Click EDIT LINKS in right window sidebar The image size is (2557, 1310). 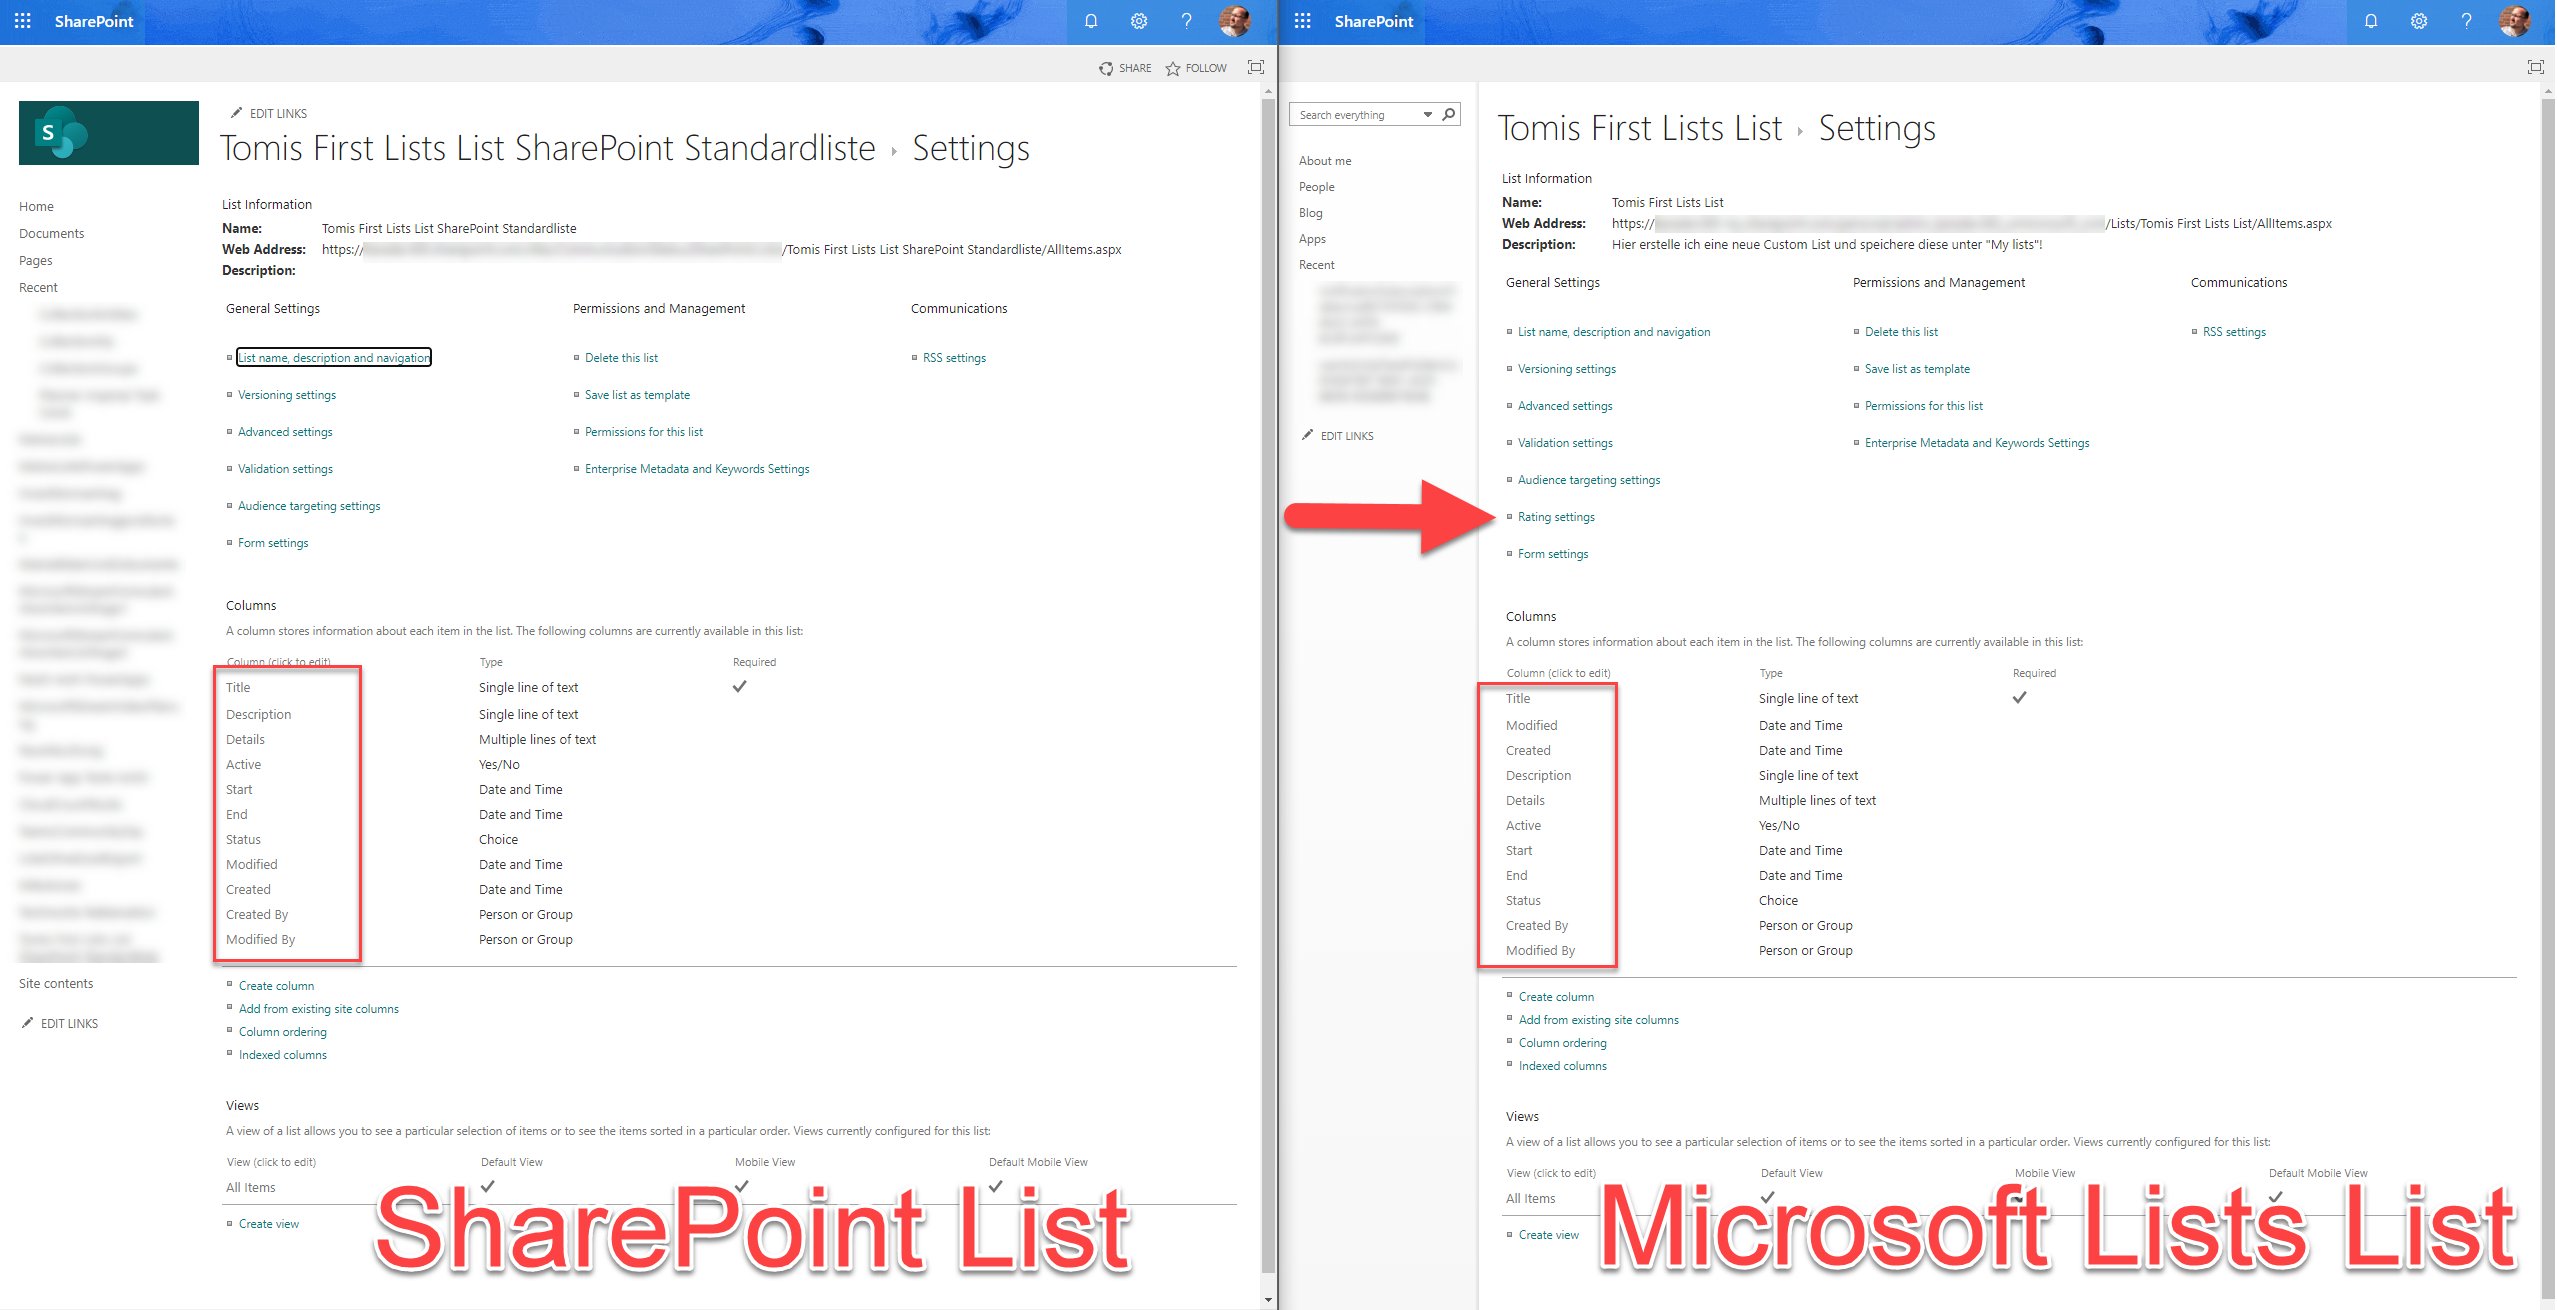coord(1338,435)
